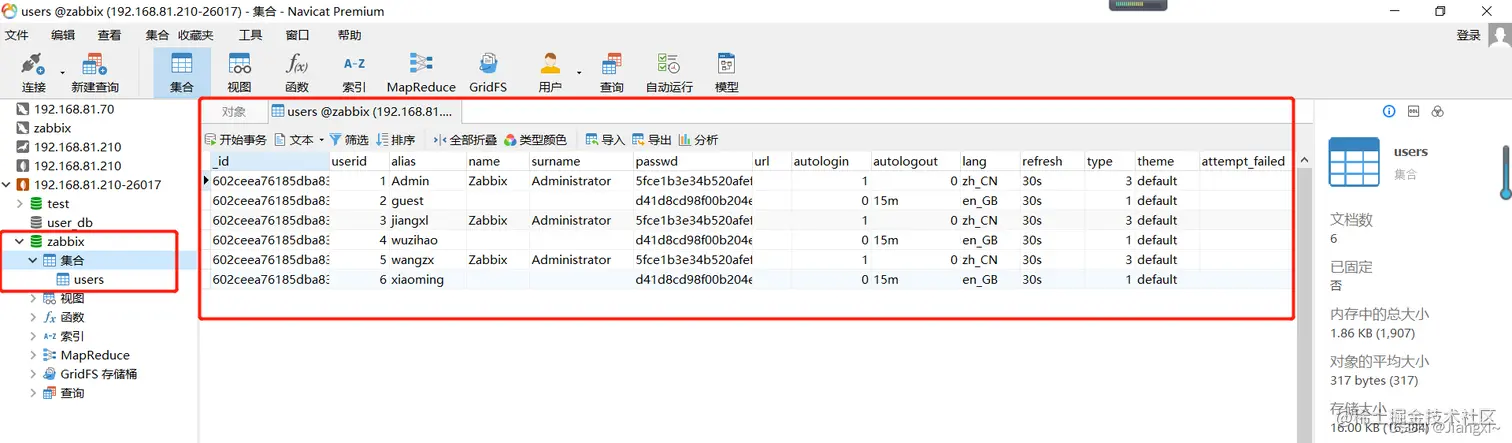Select the 集合 (Collection) toolbar button
The image size is (1512, 443).
coord(182,73)
